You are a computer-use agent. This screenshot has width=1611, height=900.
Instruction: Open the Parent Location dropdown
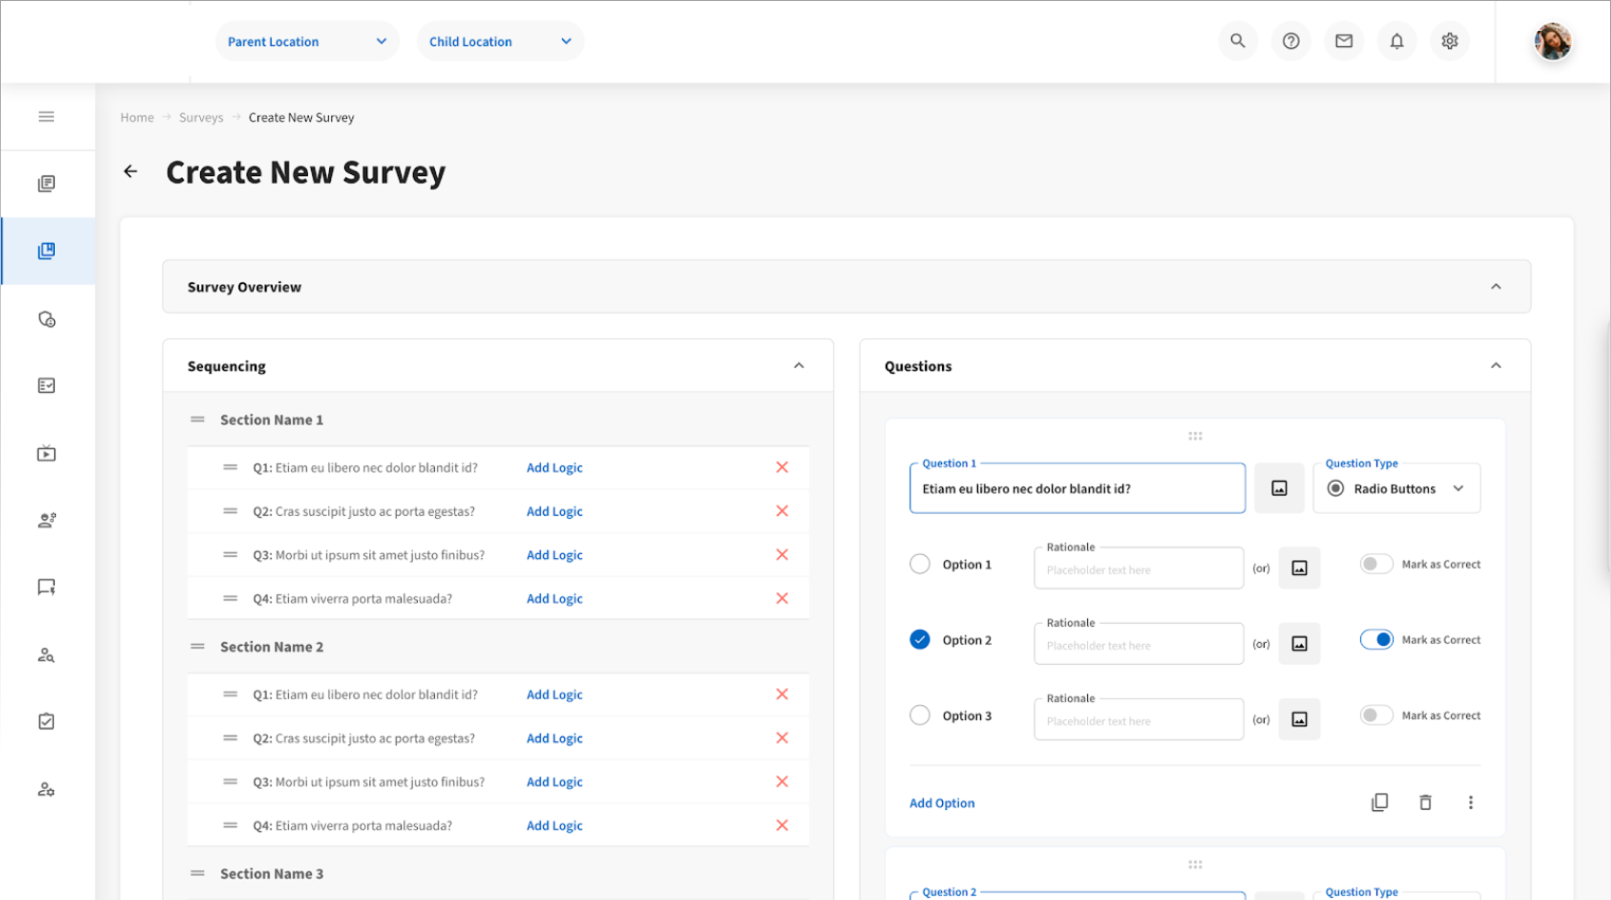[x=307, y=41]
